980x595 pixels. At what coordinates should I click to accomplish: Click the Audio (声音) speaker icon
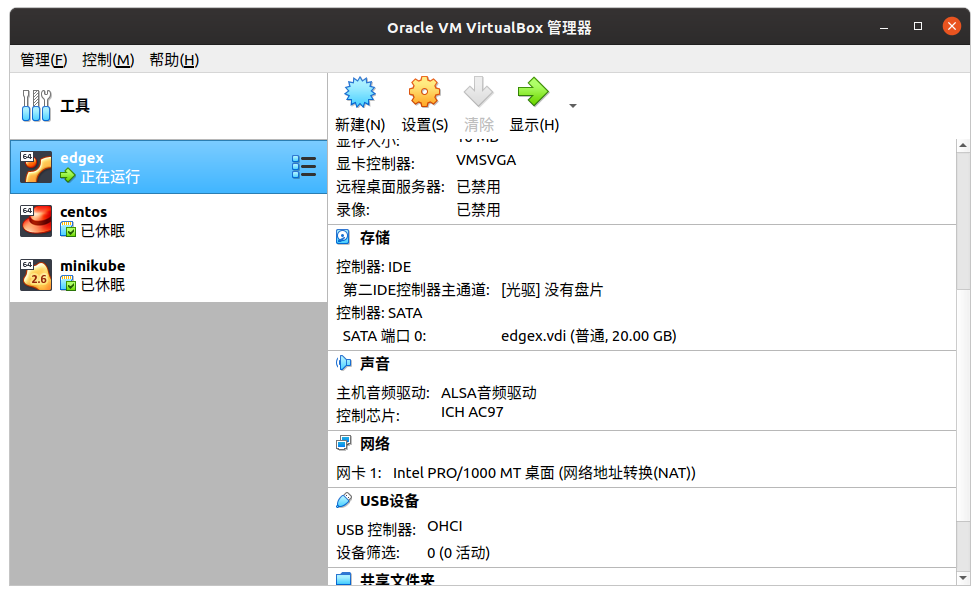[343, 363]
